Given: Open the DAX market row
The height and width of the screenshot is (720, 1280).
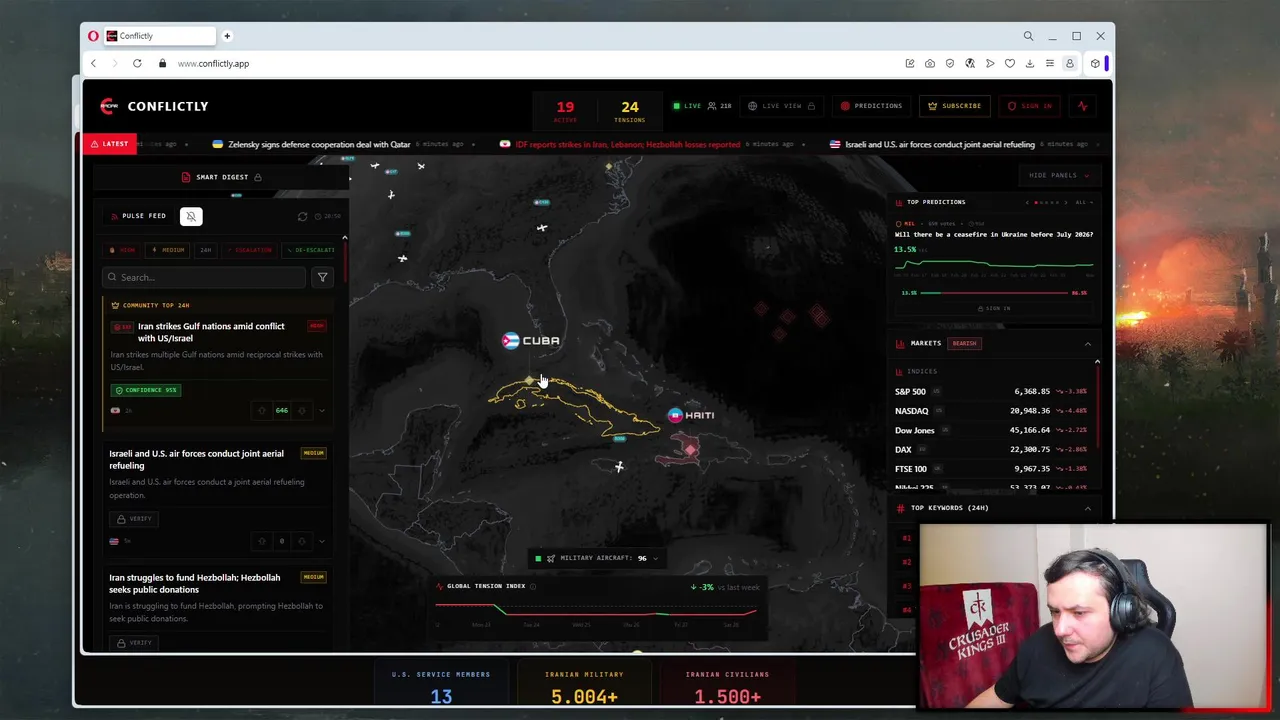Looking at the screenshot, I should pos(991,450).
